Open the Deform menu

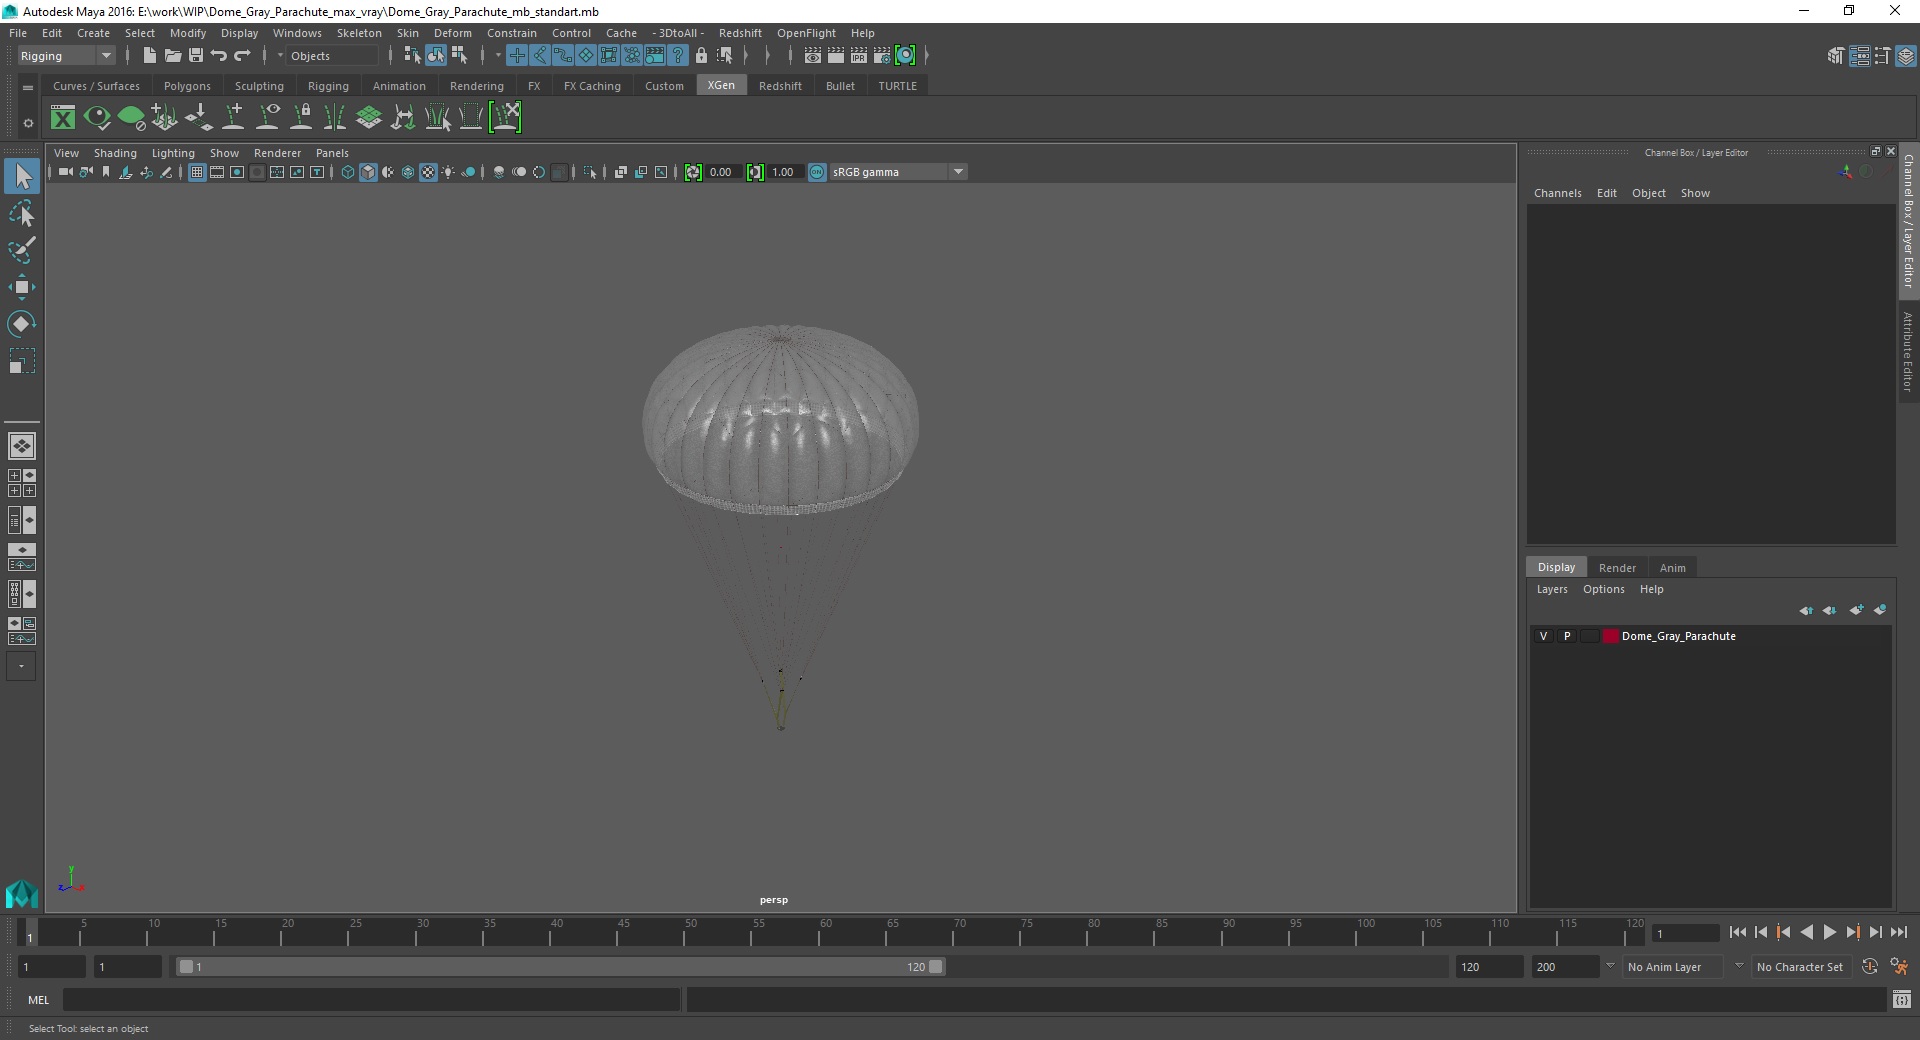pos(452,33)
